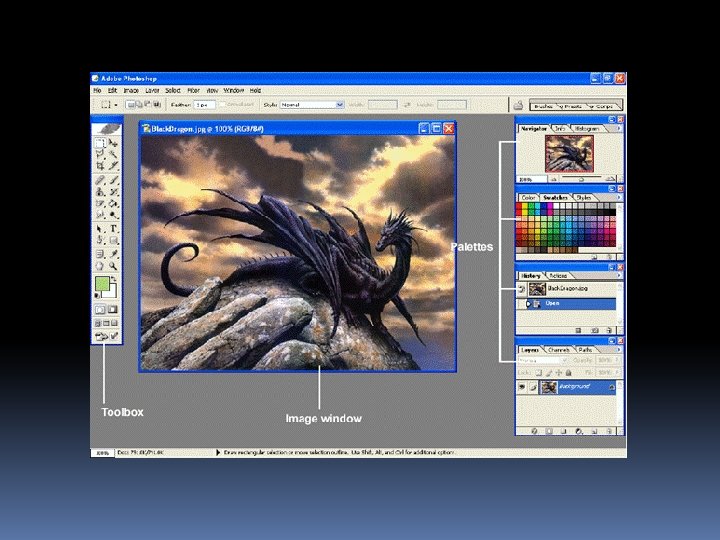This screenshot has width=720, height=540.
Task: Select the Dodge tool
Action: tap(113, 214)
